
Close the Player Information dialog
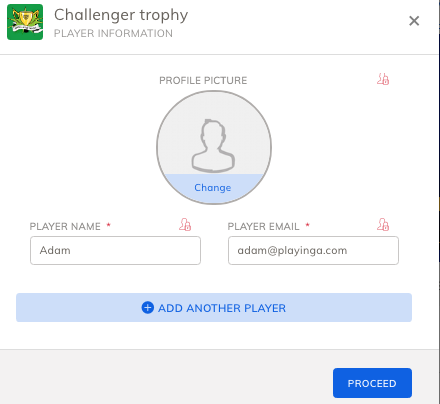pos(414,21)
